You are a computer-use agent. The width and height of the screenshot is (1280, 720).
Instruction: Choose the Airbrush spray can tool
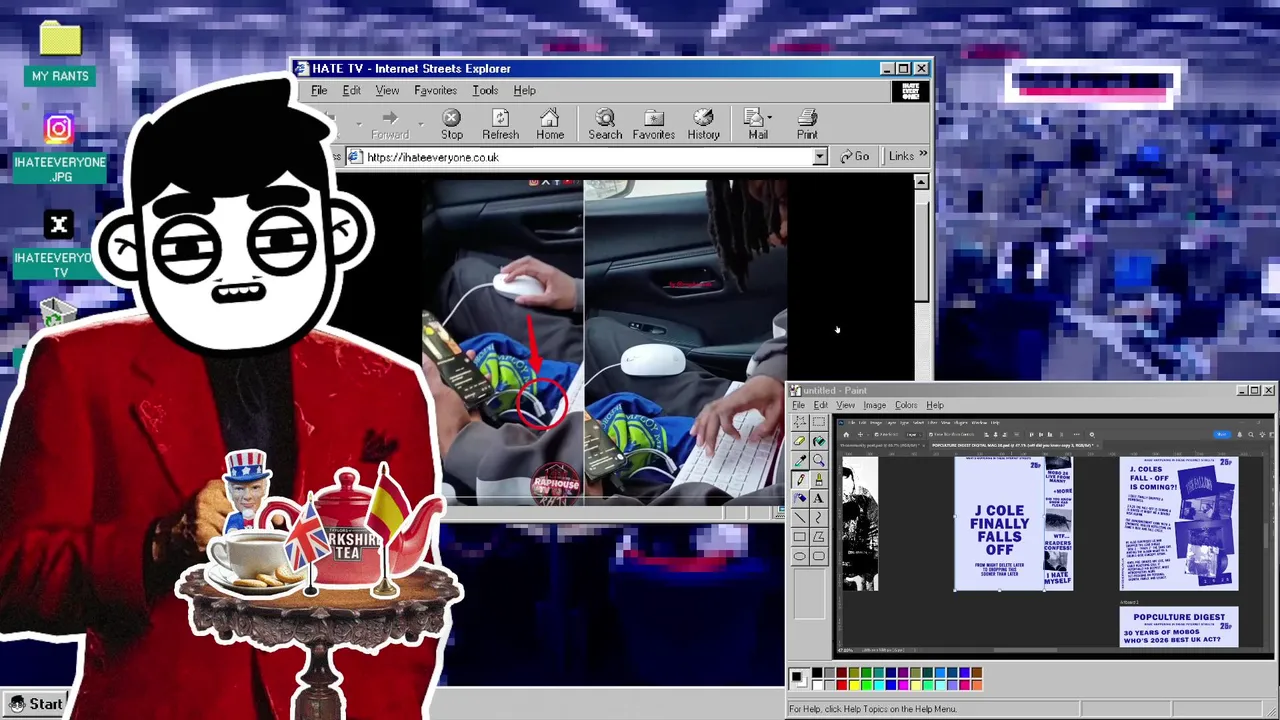800,498
